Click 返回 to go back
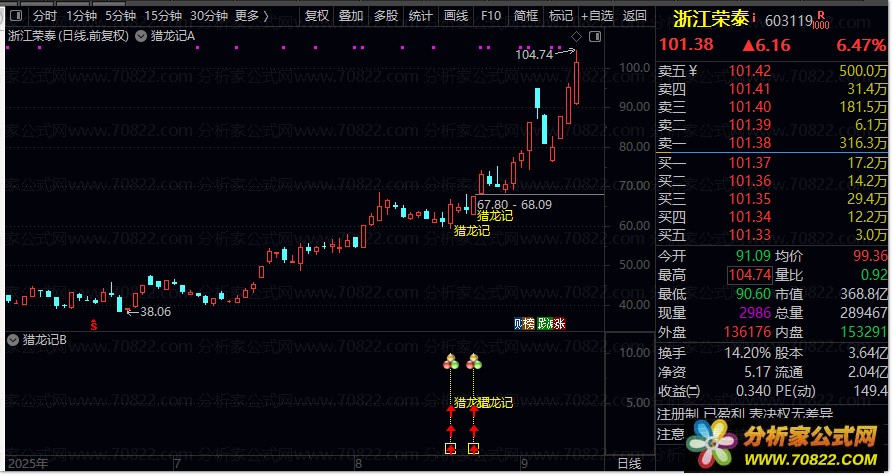The image size is (894, 476). click(x=635, y=15)
